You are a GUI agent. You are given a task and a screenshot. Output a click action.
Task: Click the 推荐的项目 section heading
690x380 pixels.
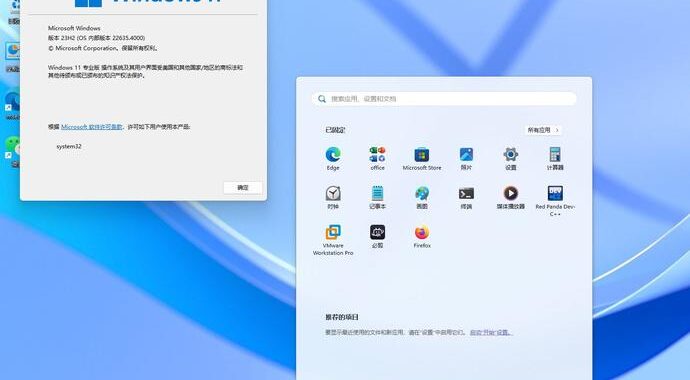pyautogui.click(x=342, y=317)
